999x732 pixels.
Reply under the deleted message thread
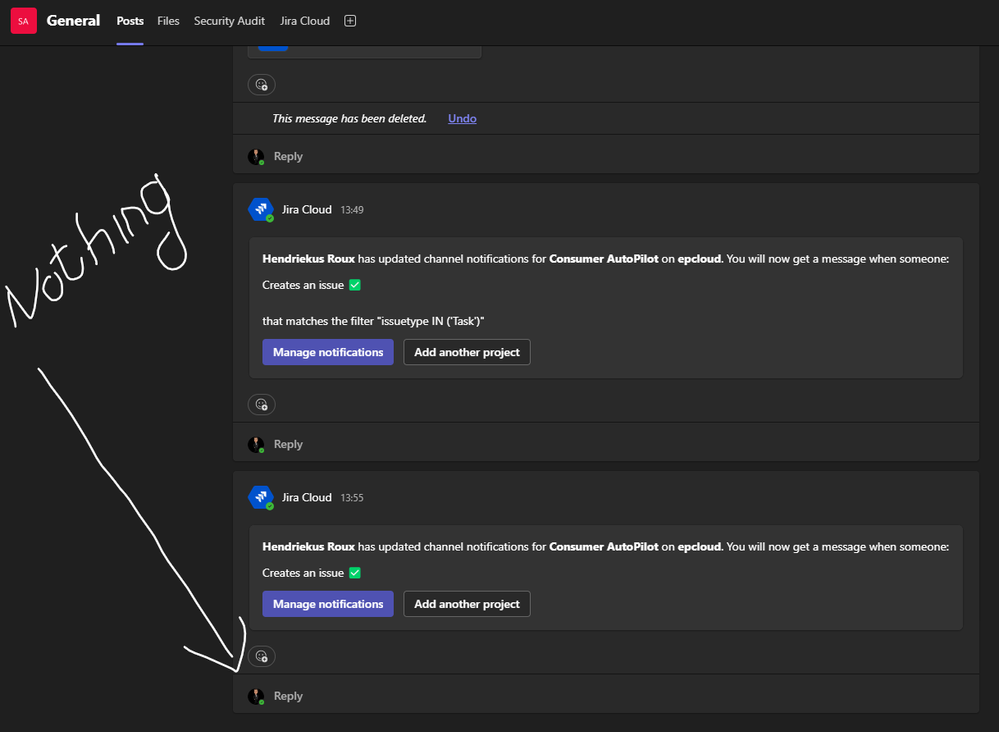[288, 157]
